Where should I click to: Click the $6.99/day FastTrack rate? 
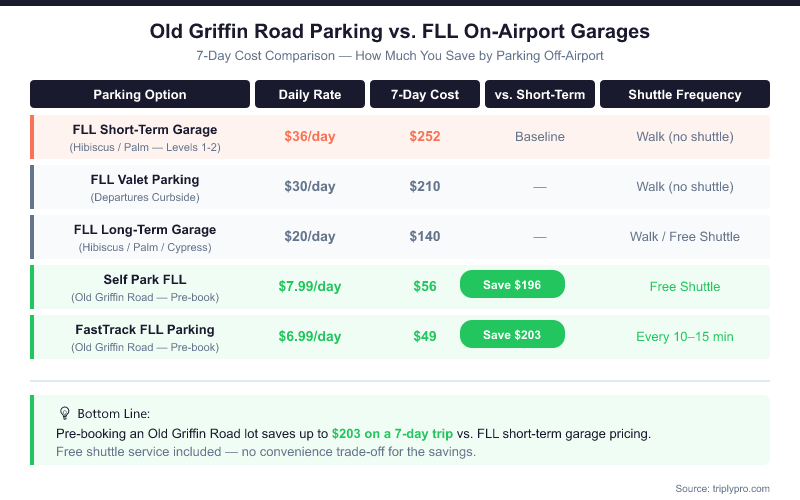[310, 337]
